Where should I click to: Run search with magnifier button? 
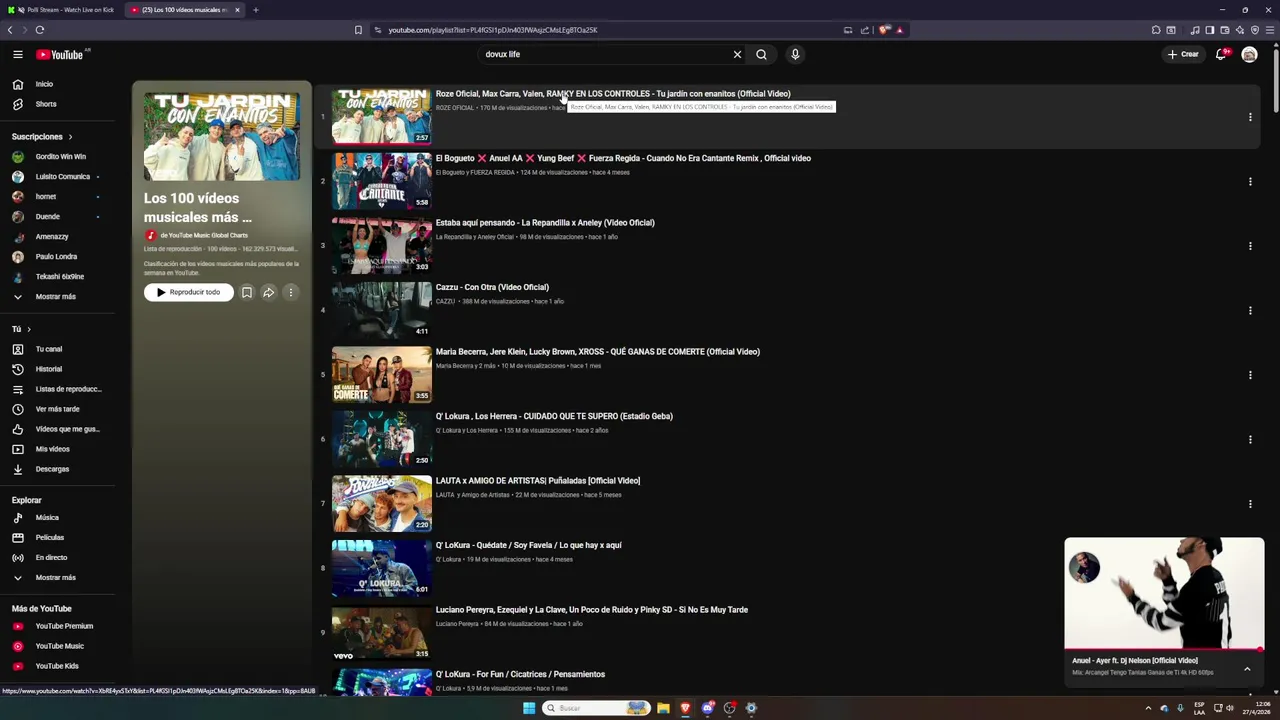761,54
